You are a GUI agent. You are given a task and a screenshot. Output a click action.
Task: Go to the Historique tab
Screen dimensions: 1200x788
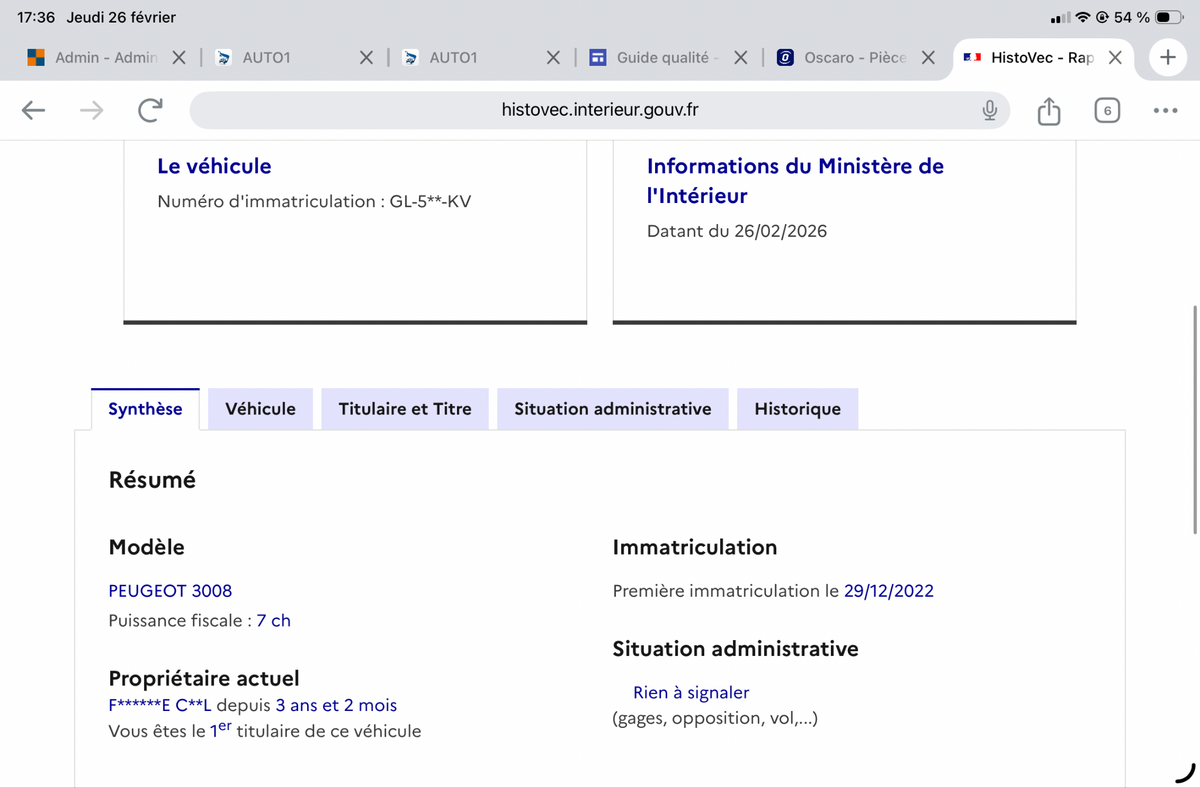797,409
